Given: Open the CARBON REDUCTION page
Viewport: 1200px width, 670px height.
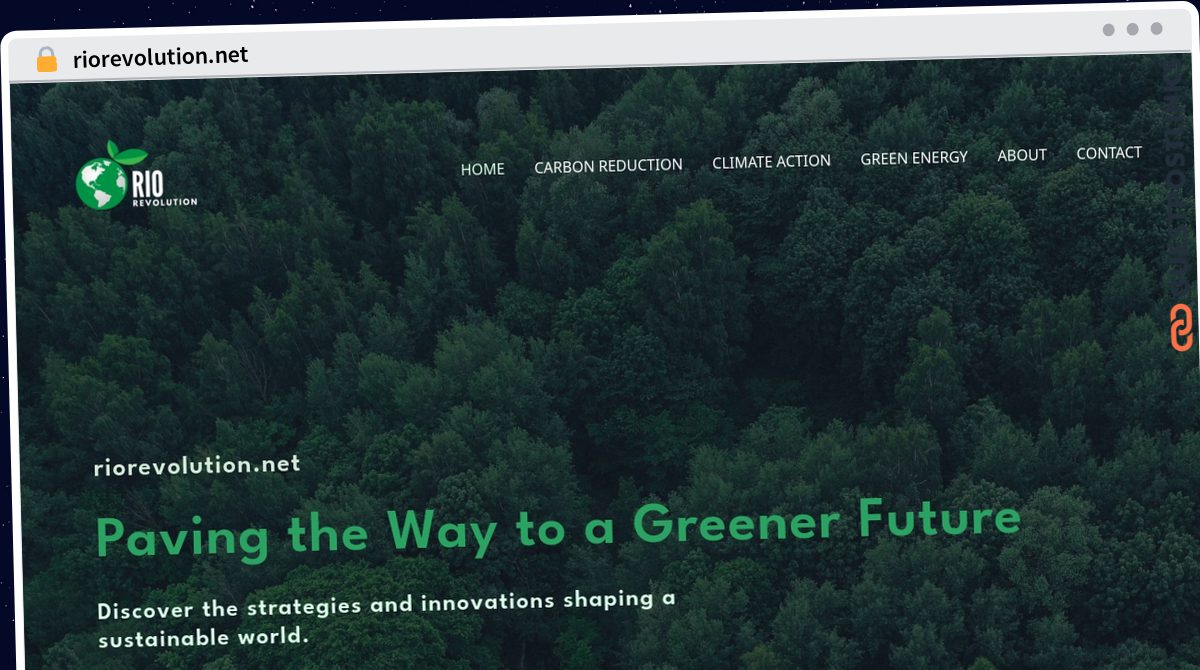Looking at the screenshot, I should (x=608, y=166).
